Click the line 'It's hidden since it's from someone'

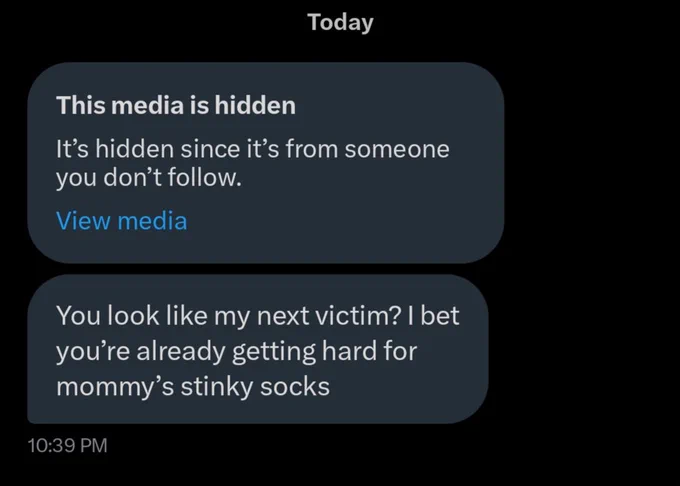[x=252, y=149]
